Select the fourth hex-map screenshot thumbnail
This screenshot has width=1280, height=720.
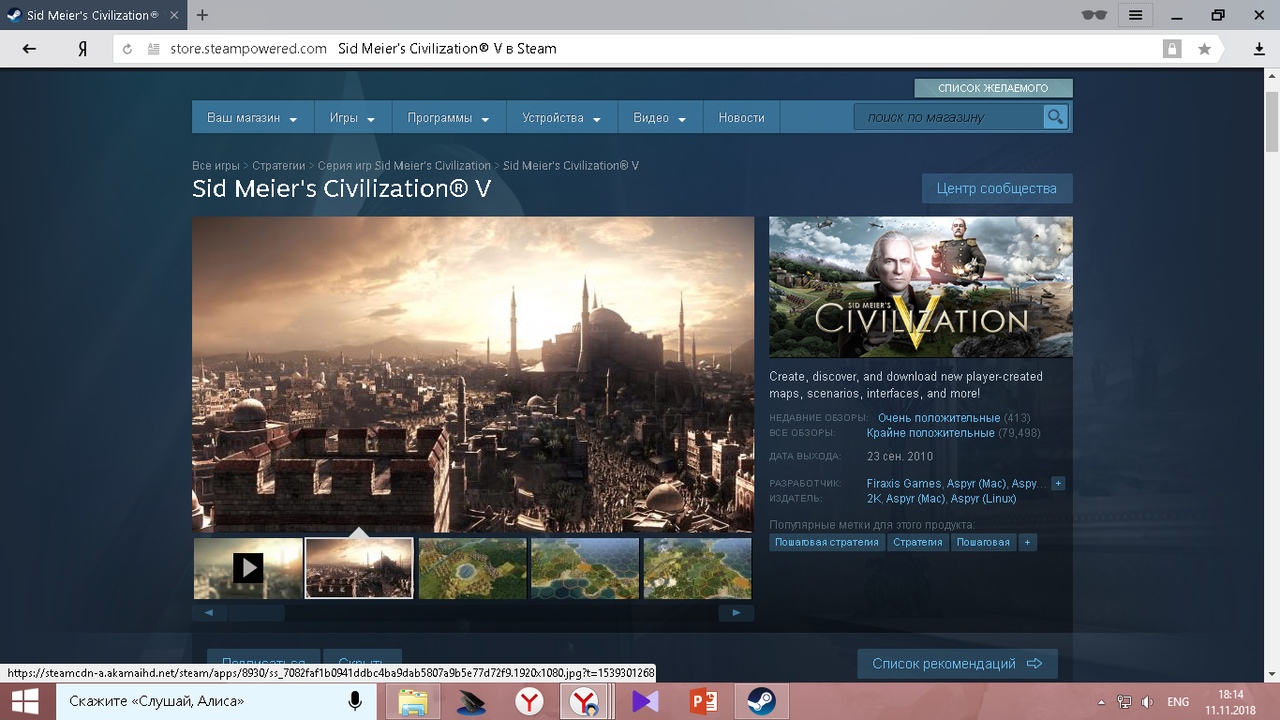(585, 568)
